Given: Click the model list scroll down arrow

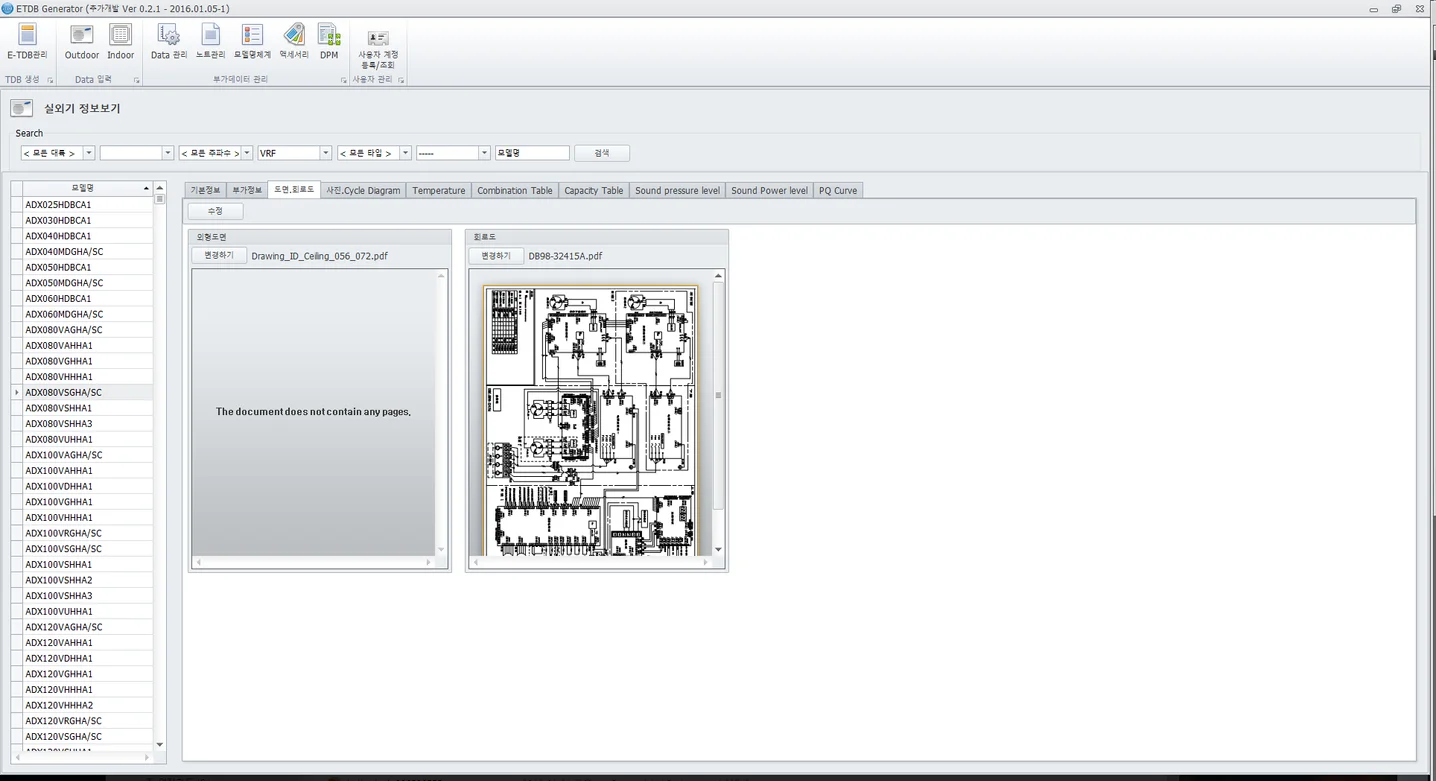Looking at the screenshot, I should pos(160,744).
